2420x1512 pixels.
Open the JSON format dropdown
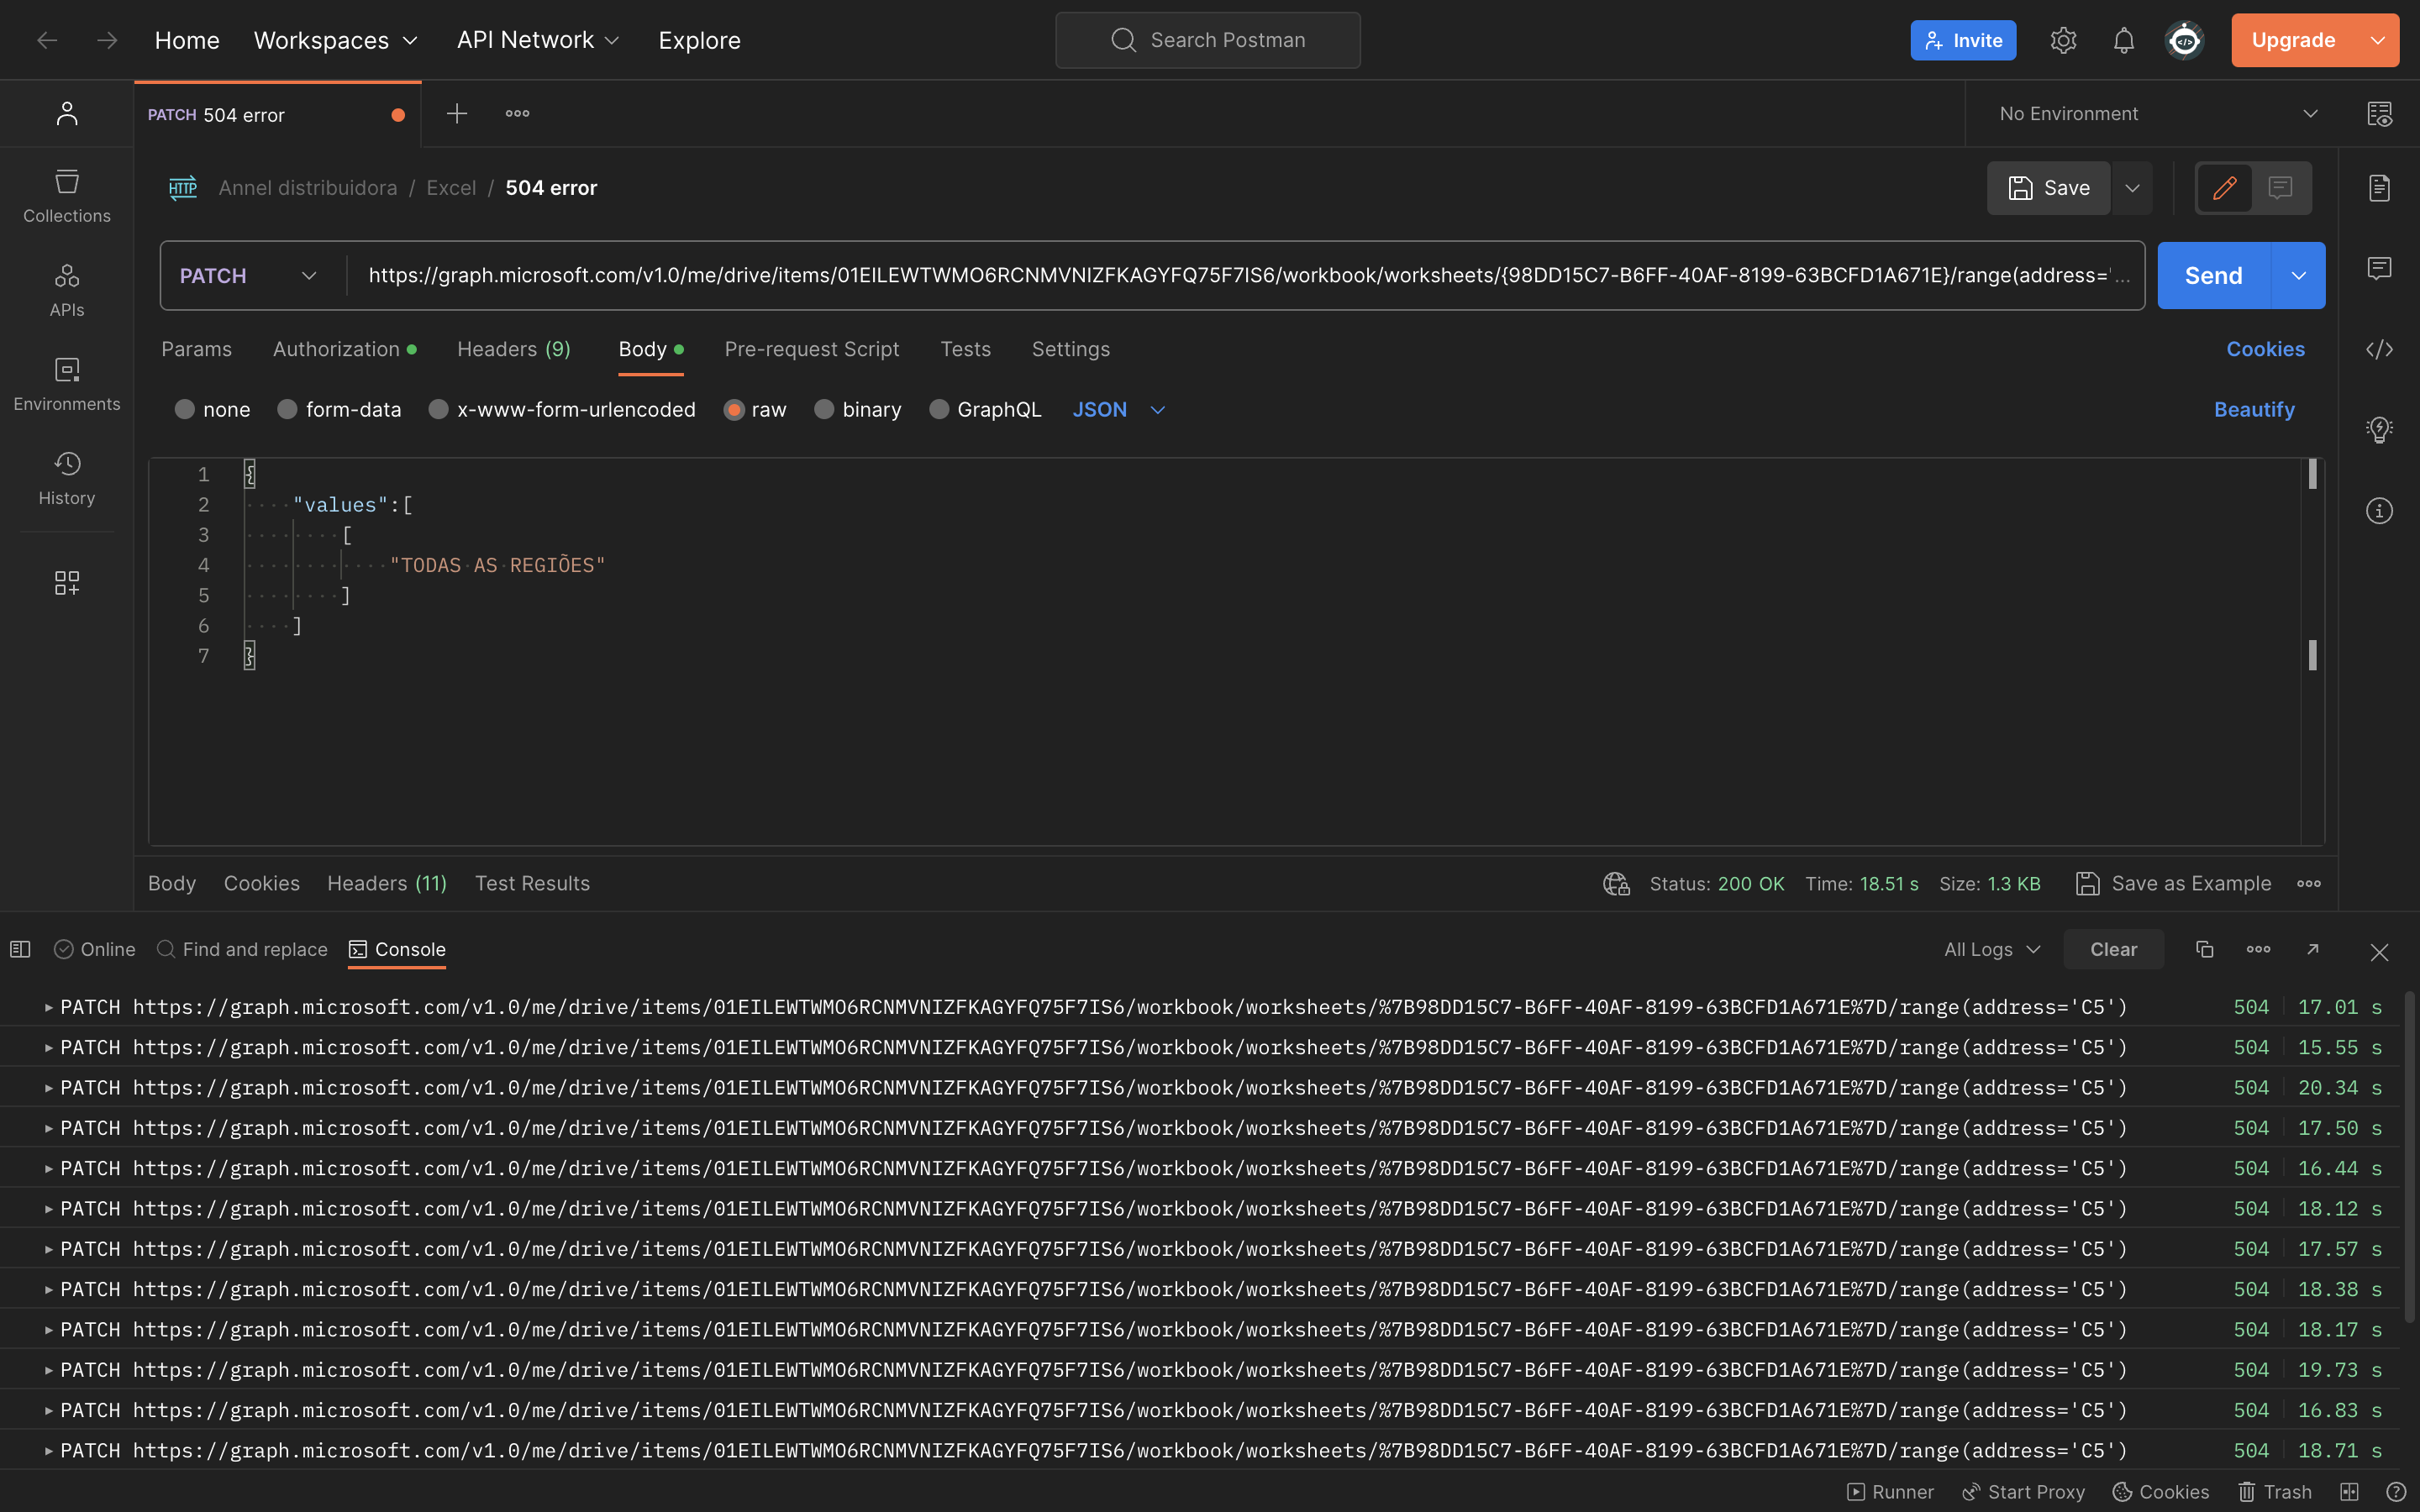tap(1119, 410)
